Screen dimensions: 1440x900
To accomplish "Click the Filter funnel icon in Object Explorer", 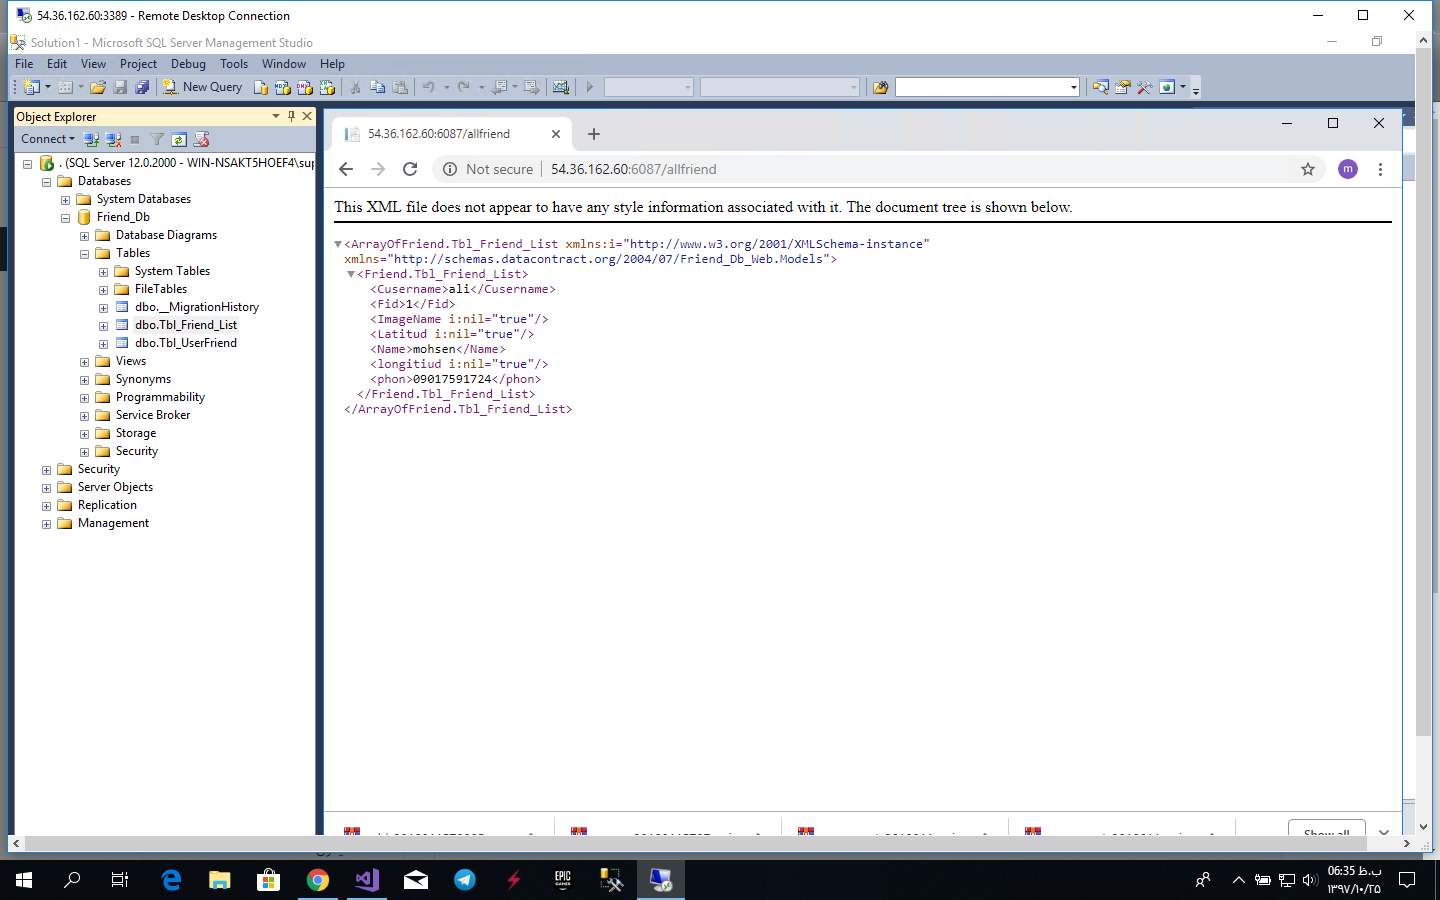I will pos(157,139).
